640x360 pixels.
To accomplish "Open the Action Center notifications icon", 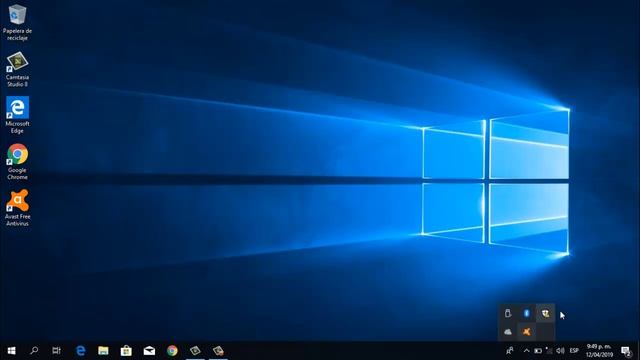I will point(626,351).
